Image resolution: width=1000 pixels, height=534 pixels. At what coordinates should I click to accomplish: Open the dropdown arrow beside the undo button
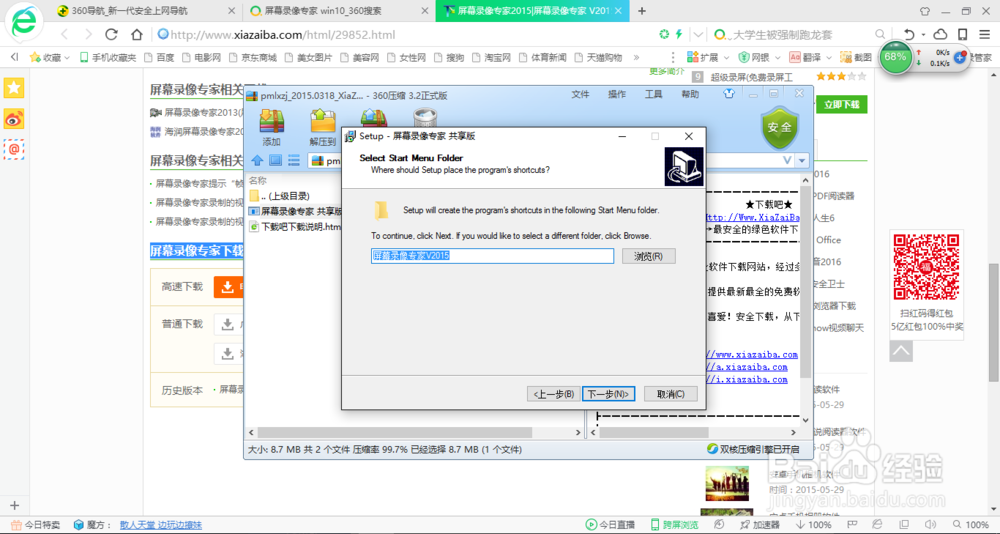923,35
